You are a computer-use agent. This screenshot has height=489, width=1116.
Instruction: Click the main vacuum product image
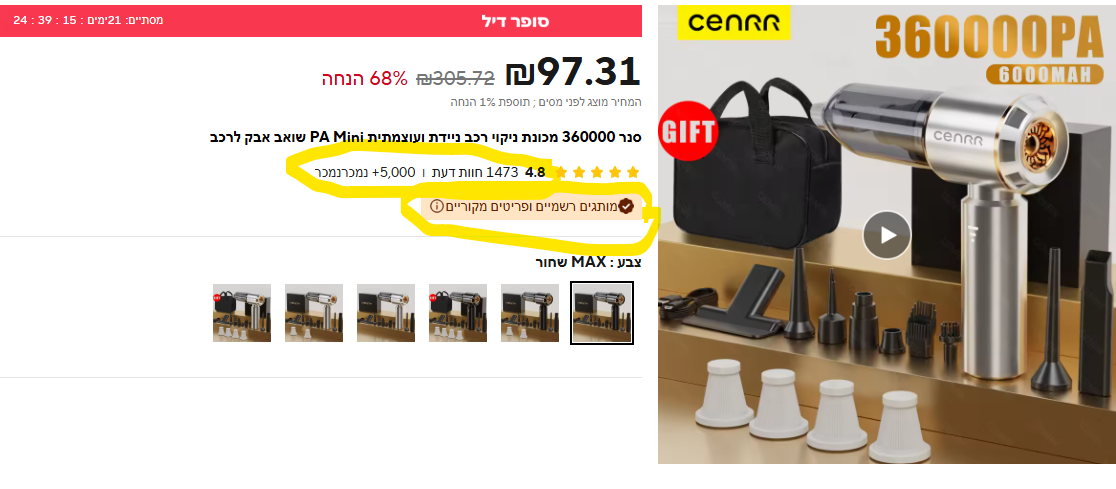coord(887,235)
